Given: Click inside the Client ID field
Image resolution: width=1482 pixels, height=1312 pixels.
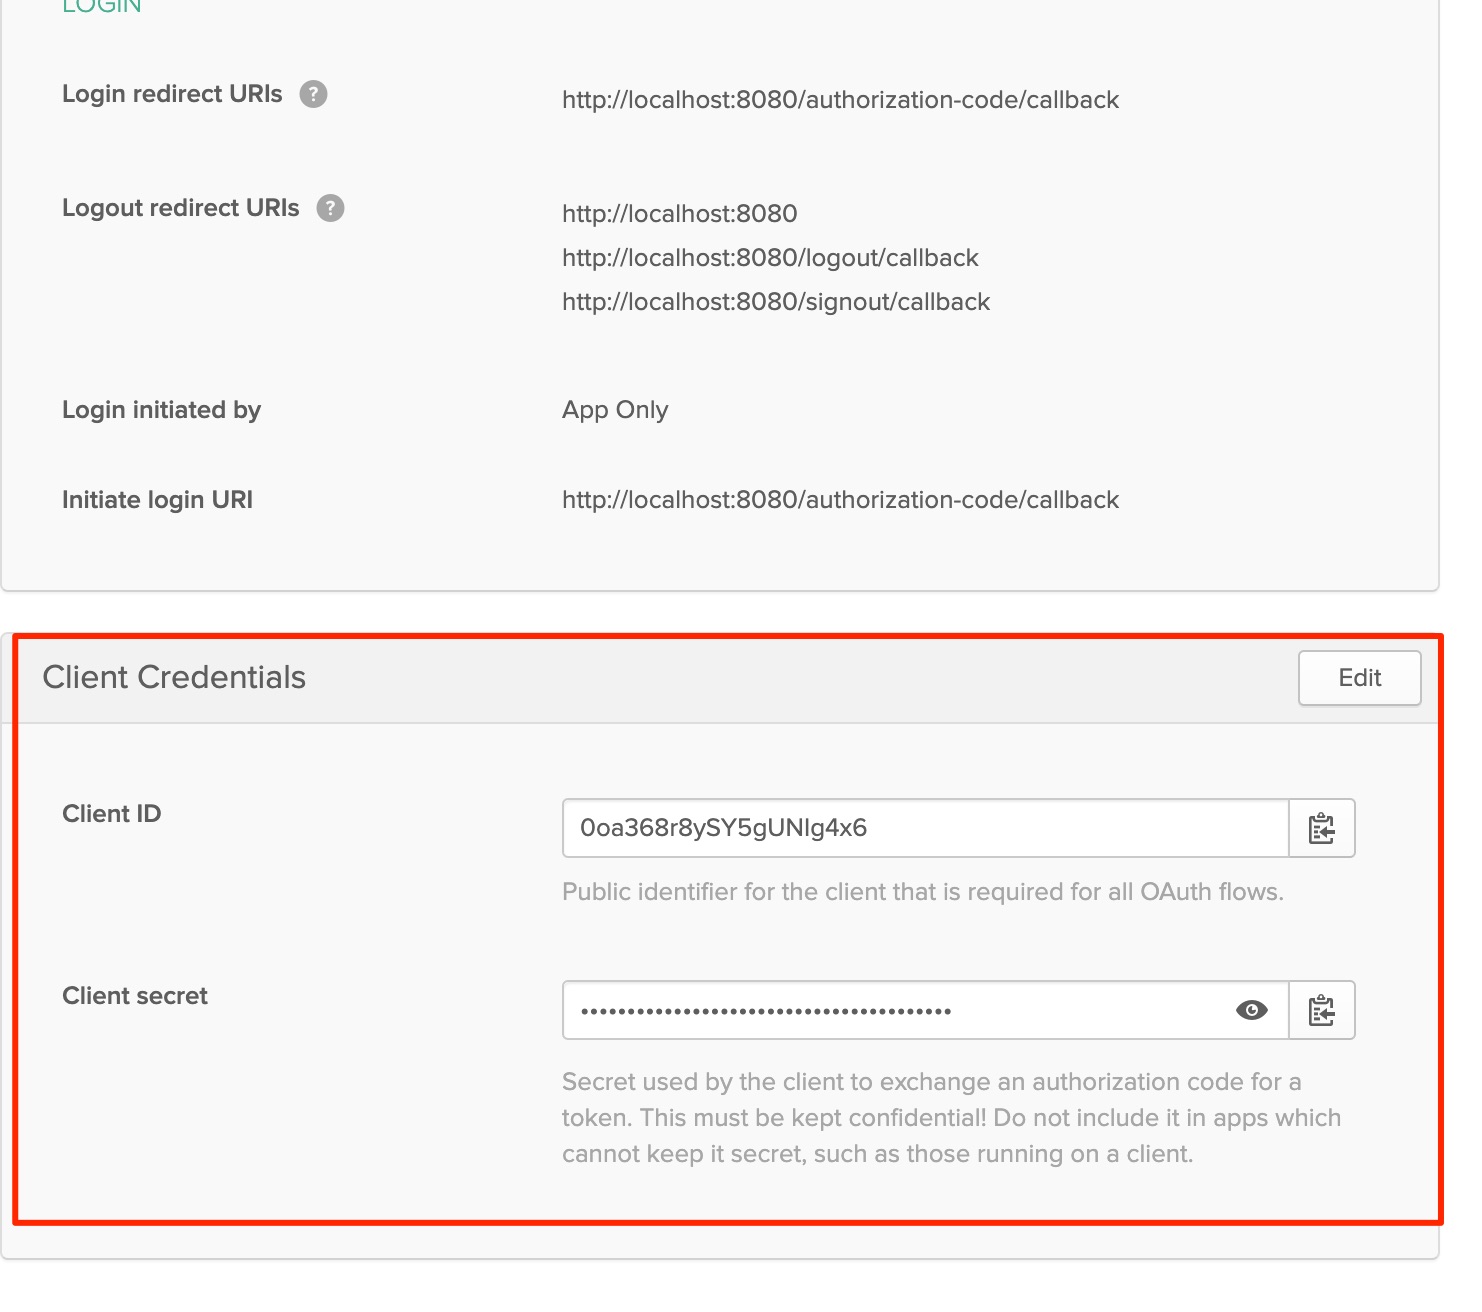Looking at the screenshot, I should coord(924,828).
